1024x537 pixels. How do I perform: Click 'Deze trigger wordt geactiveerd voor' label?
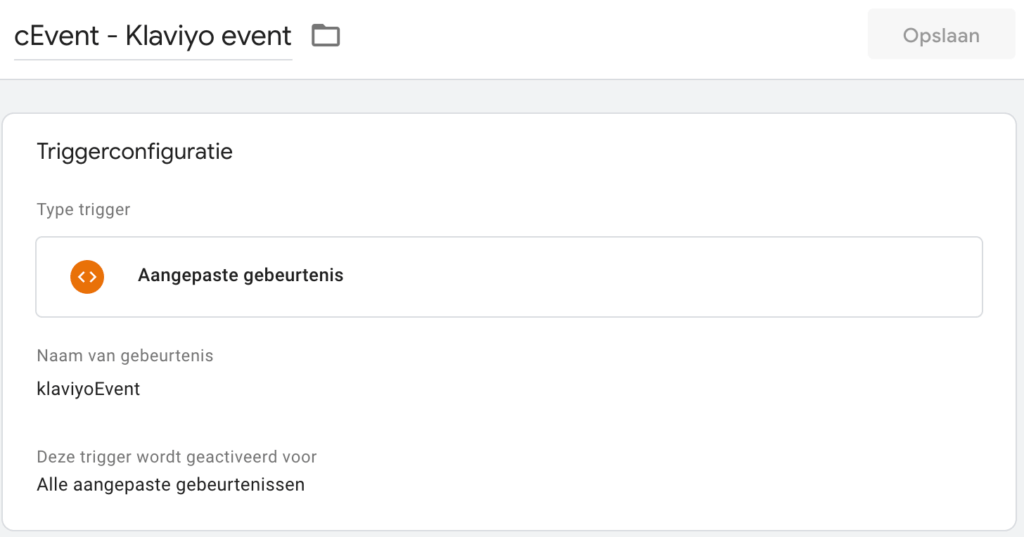(176, 457)
